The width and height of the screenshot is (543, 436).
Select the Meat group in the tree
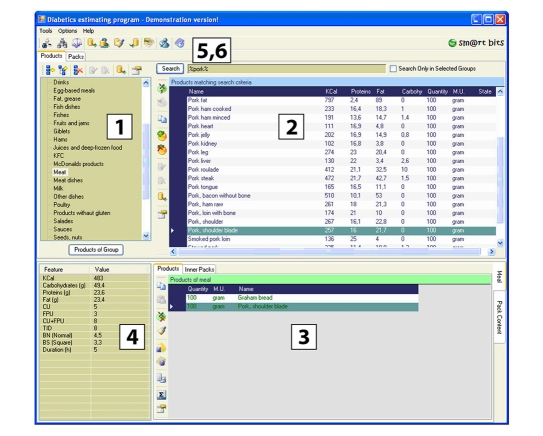point(60,172)
